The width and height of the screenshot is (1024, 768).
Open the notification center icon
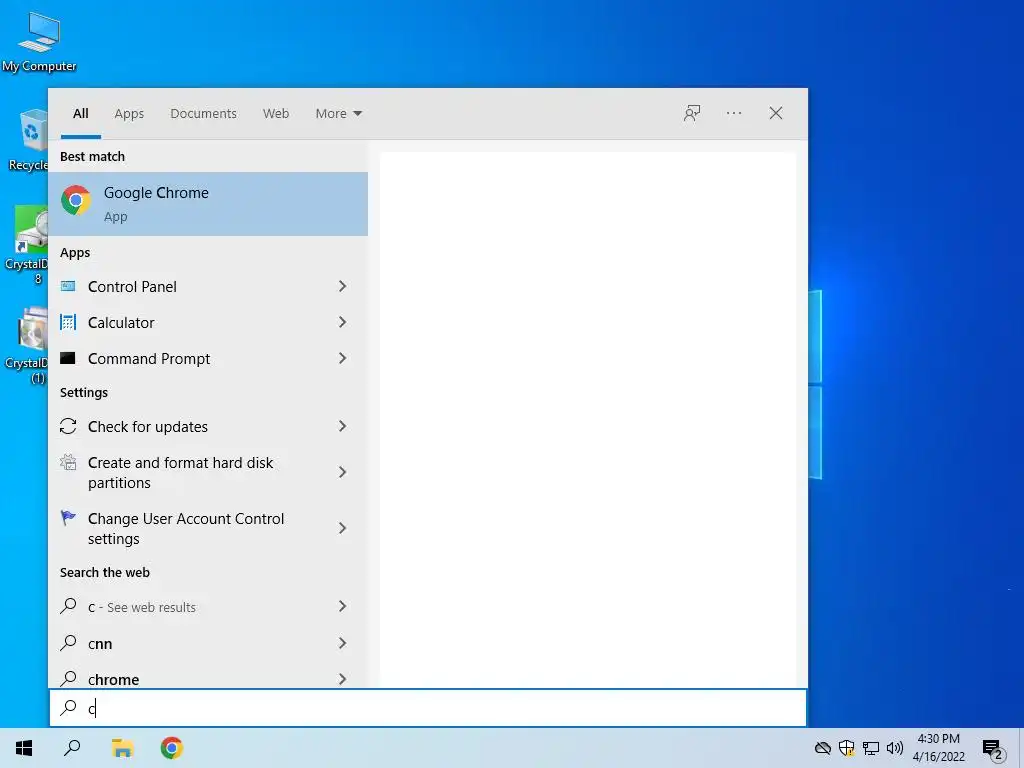992,749
